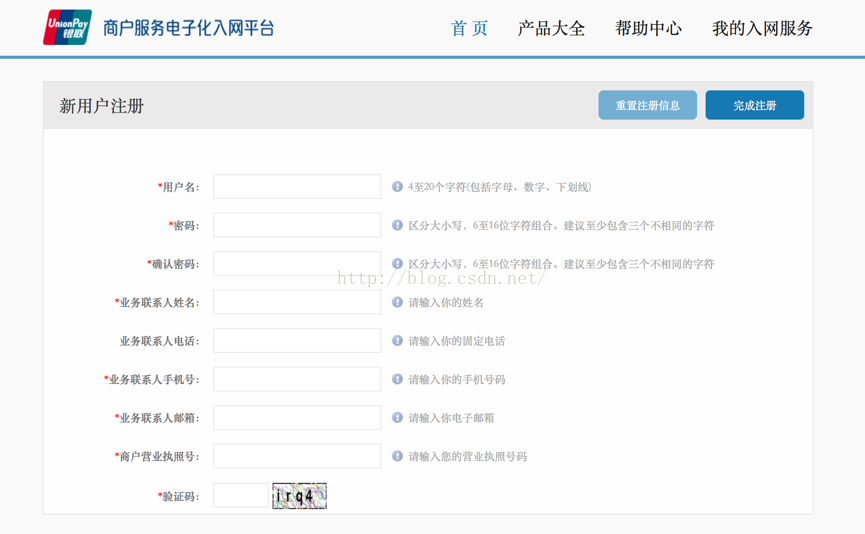Focus the 用户名 input field

click(297, 187)
